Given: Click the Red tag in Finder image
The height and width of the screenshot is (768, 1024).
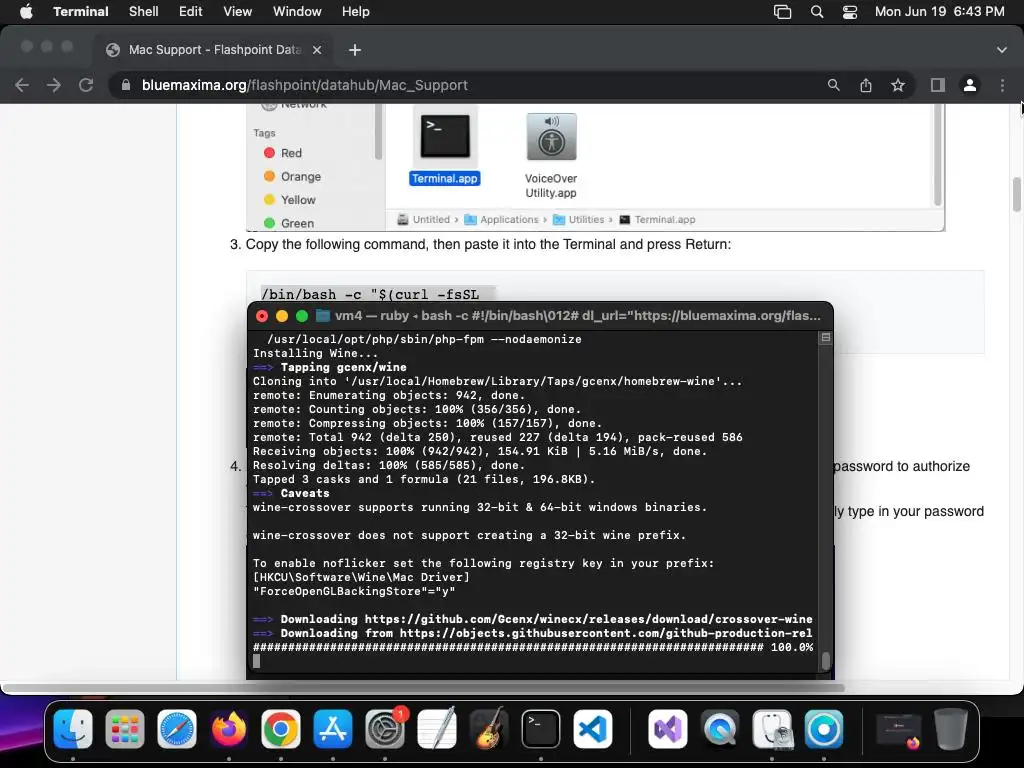Looking at the screenshot, I should [283, 153].
